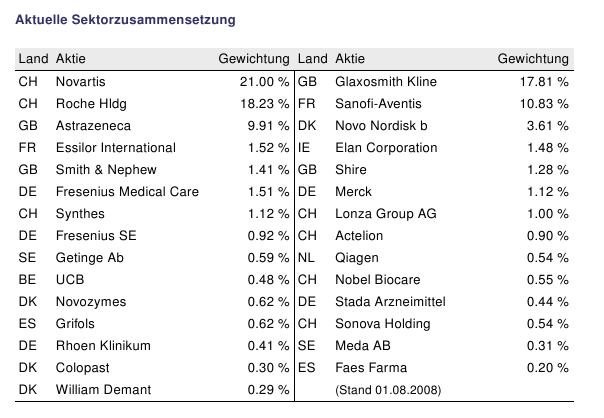Select the Sonova Holding entry
The height and width of the screenshot is (418, 604).
pyautogui.click(x=384, y=323)
